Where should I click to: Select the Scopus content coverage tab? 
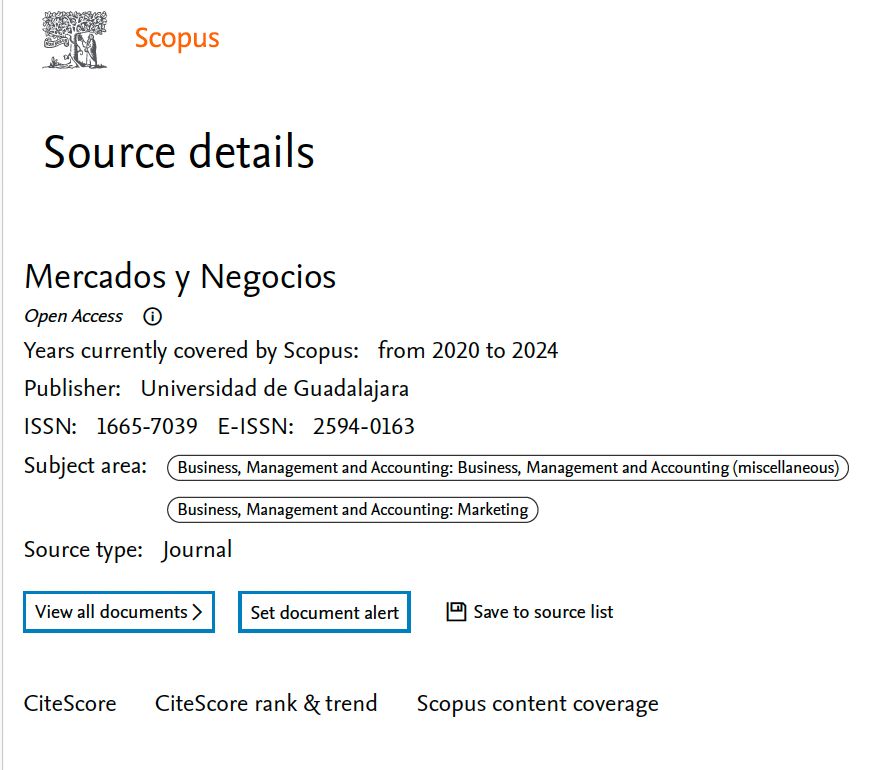[x=537, y=704]
